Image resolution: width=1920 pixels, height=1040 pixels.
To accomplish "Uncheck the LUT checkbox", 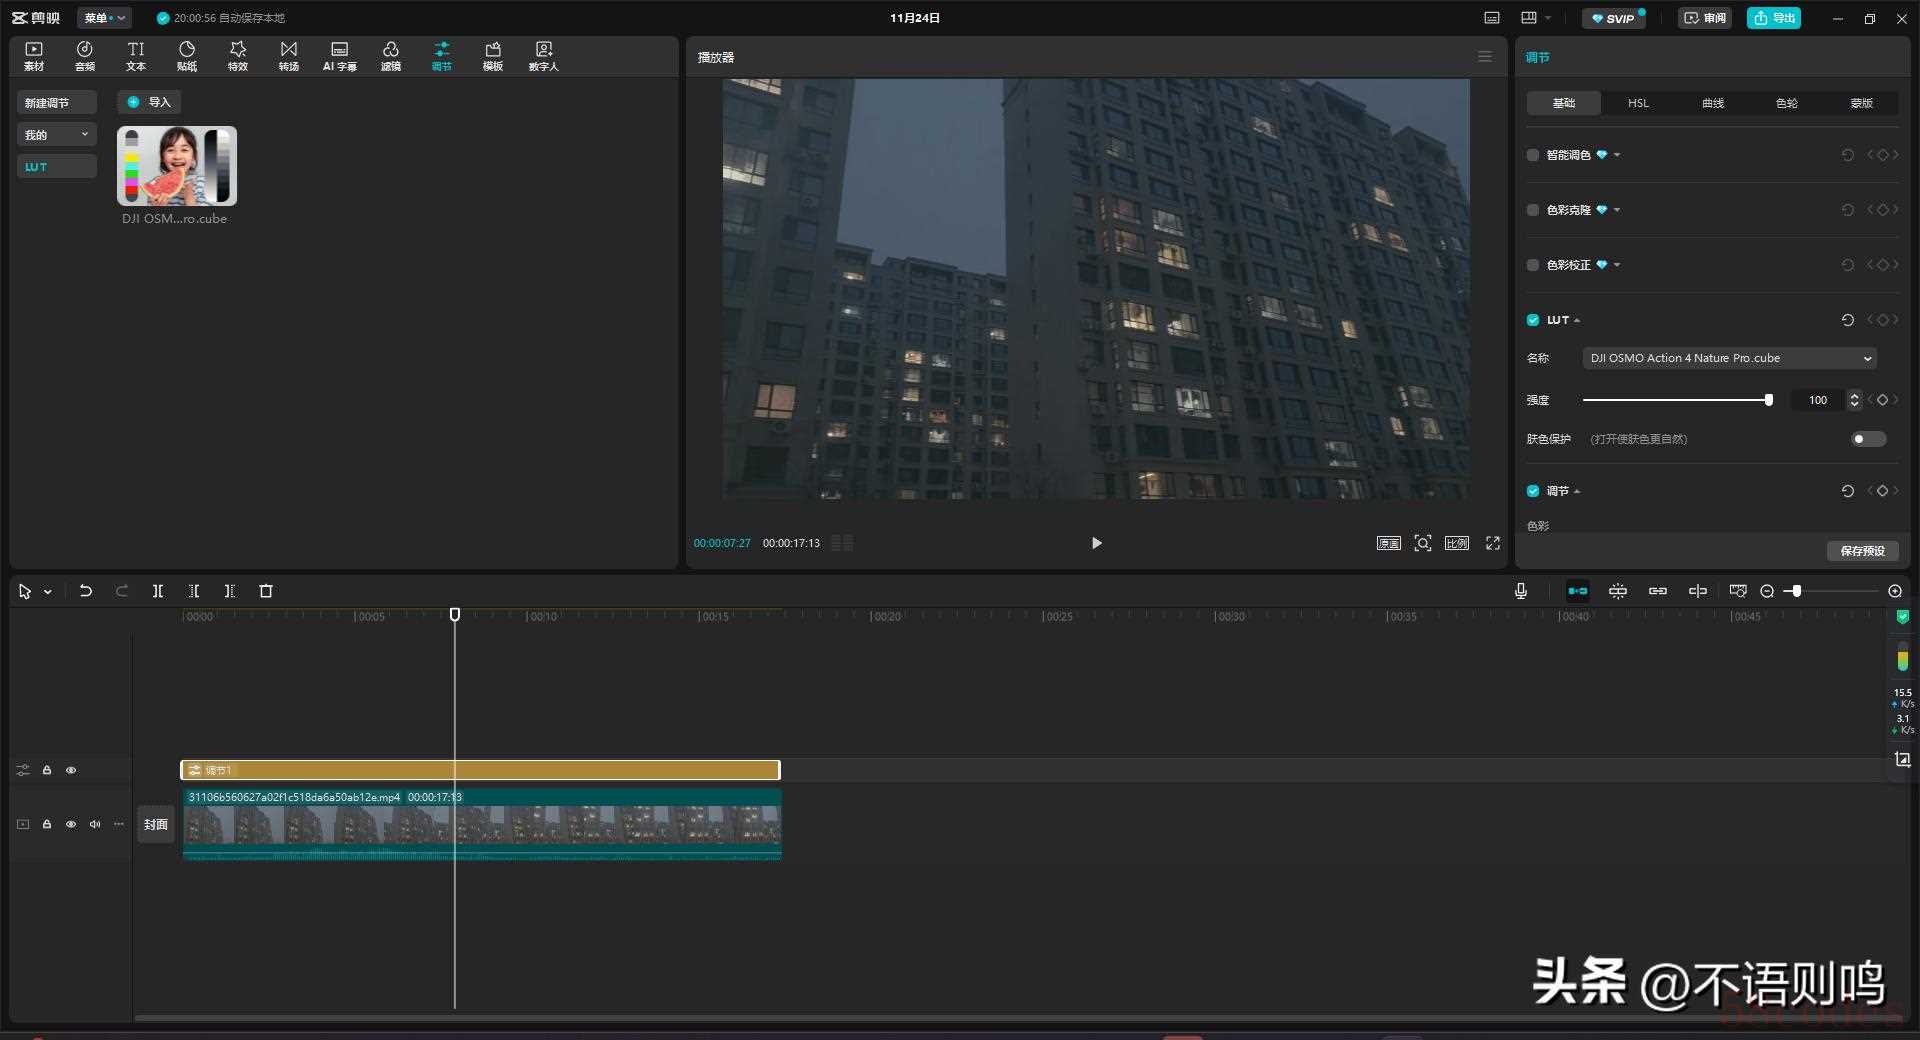I will 1533,320.
